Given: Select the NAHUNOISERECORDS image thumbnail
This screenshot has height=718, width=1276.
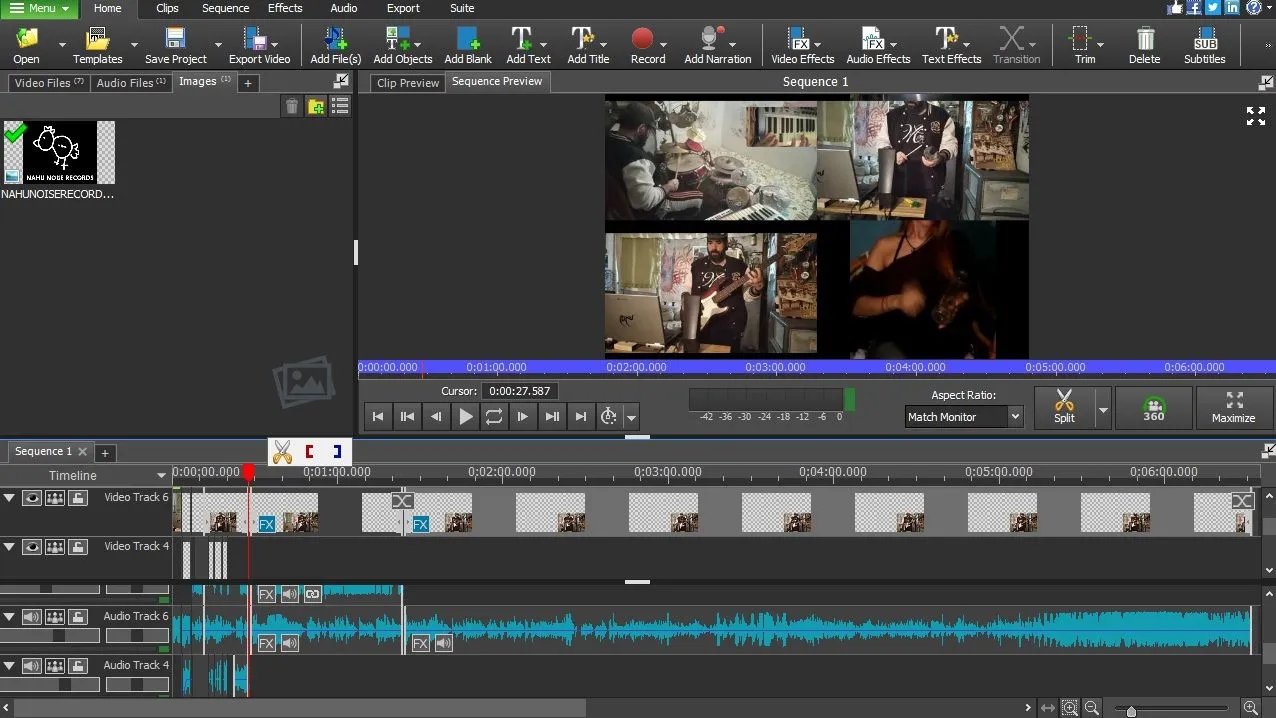Looking at the screenshot, I should tap(58, 153).
